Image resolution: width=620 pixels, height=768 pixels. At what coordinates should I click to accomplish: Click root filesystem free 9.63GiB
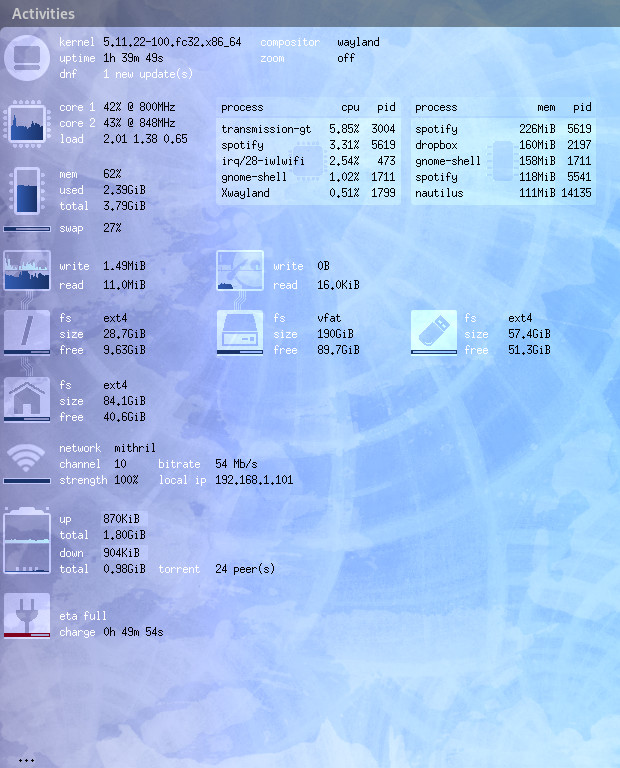coord(124,350)
